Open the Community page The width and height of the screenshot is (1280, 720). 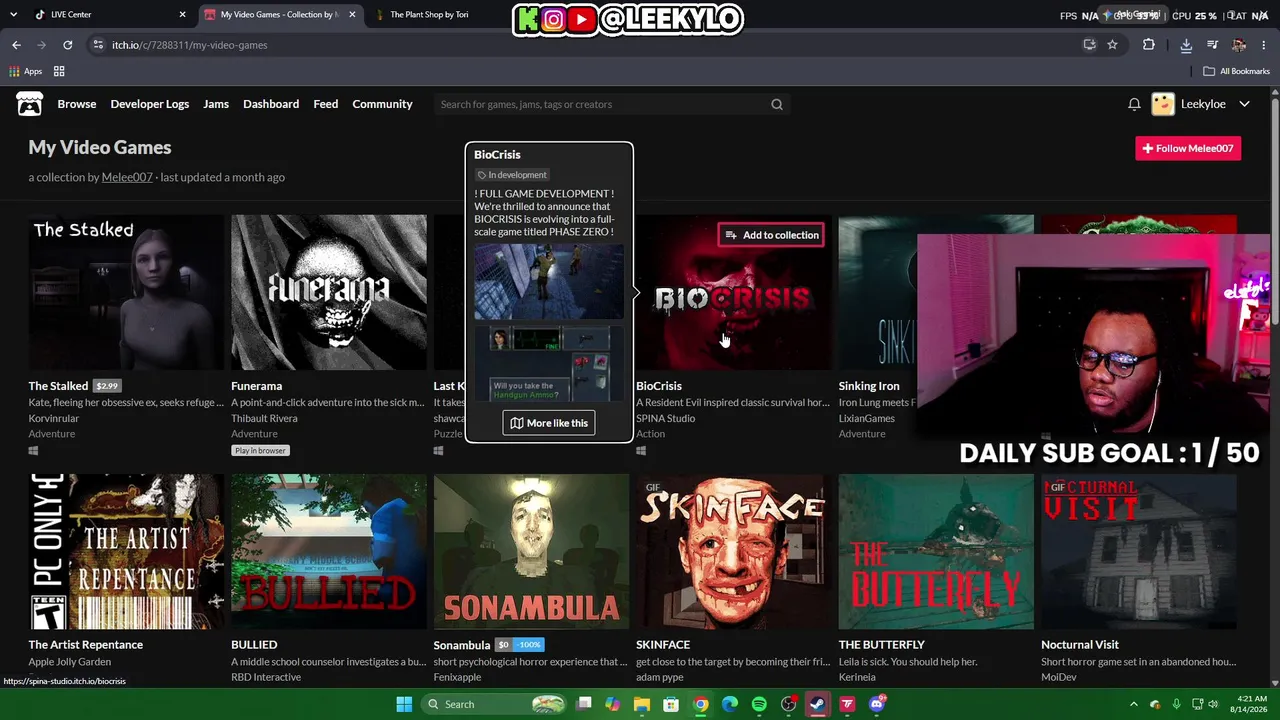382,104
